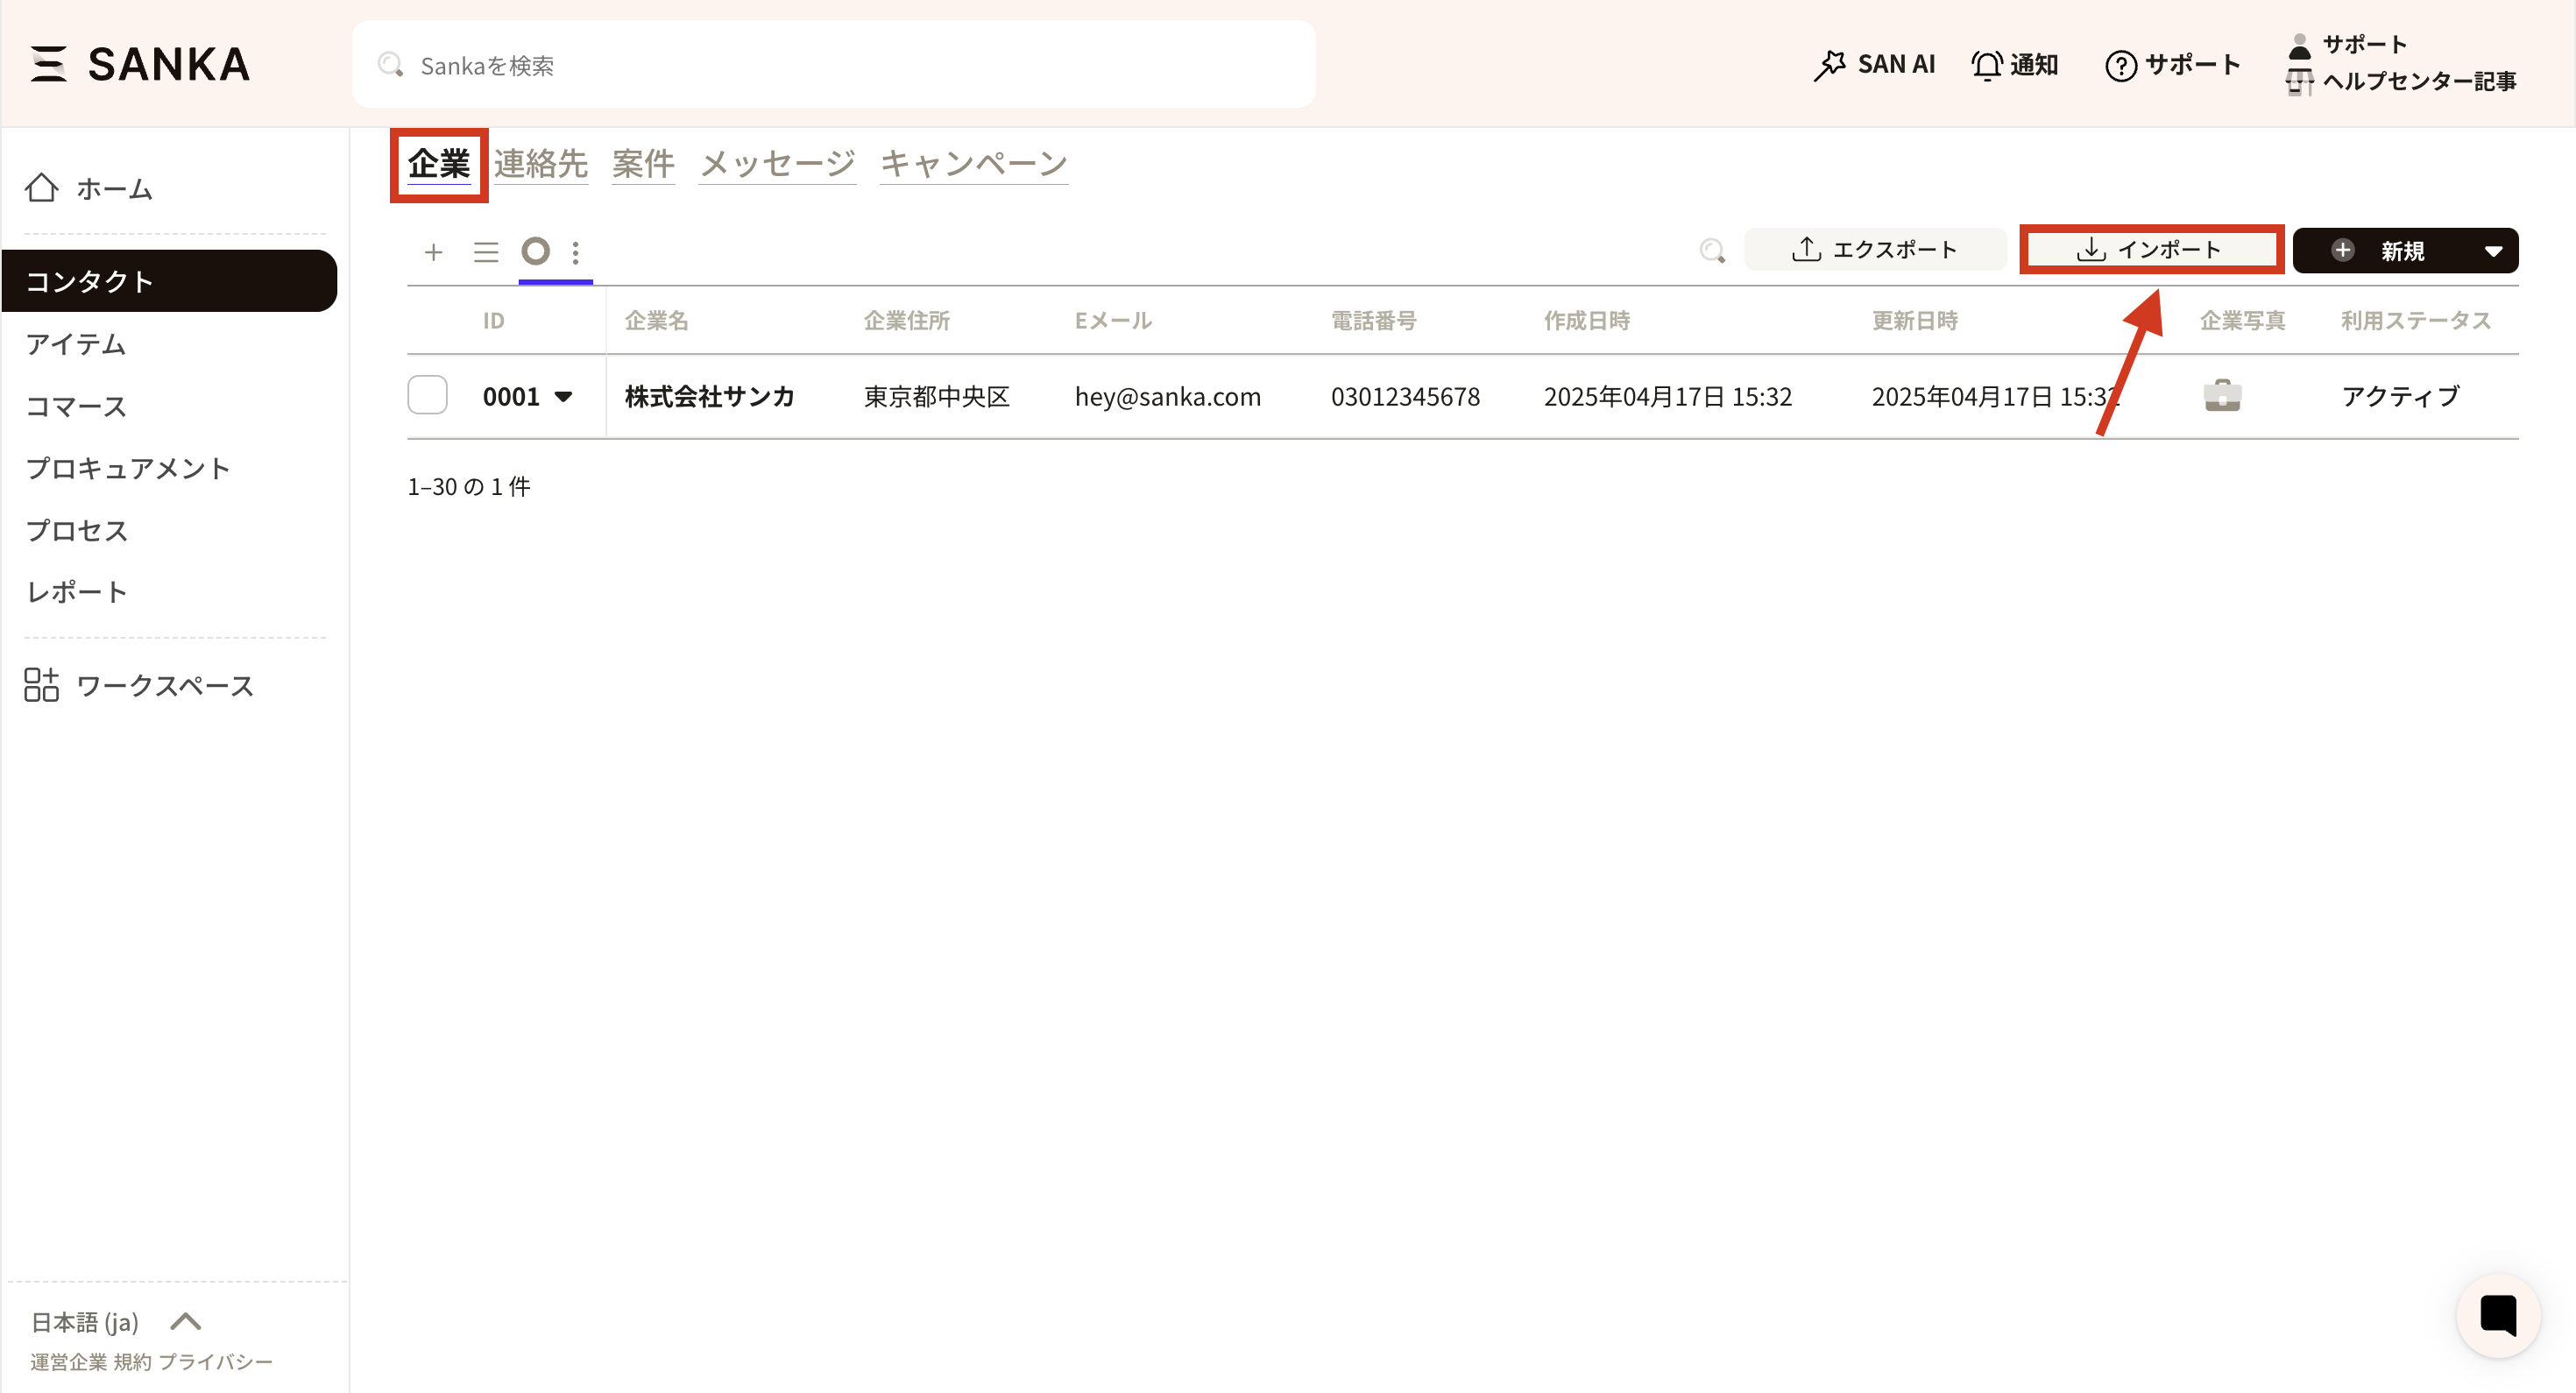Screen dimensions: 2576x1393
Task: Click the plus icon to add view
Action: click(433, 252)
